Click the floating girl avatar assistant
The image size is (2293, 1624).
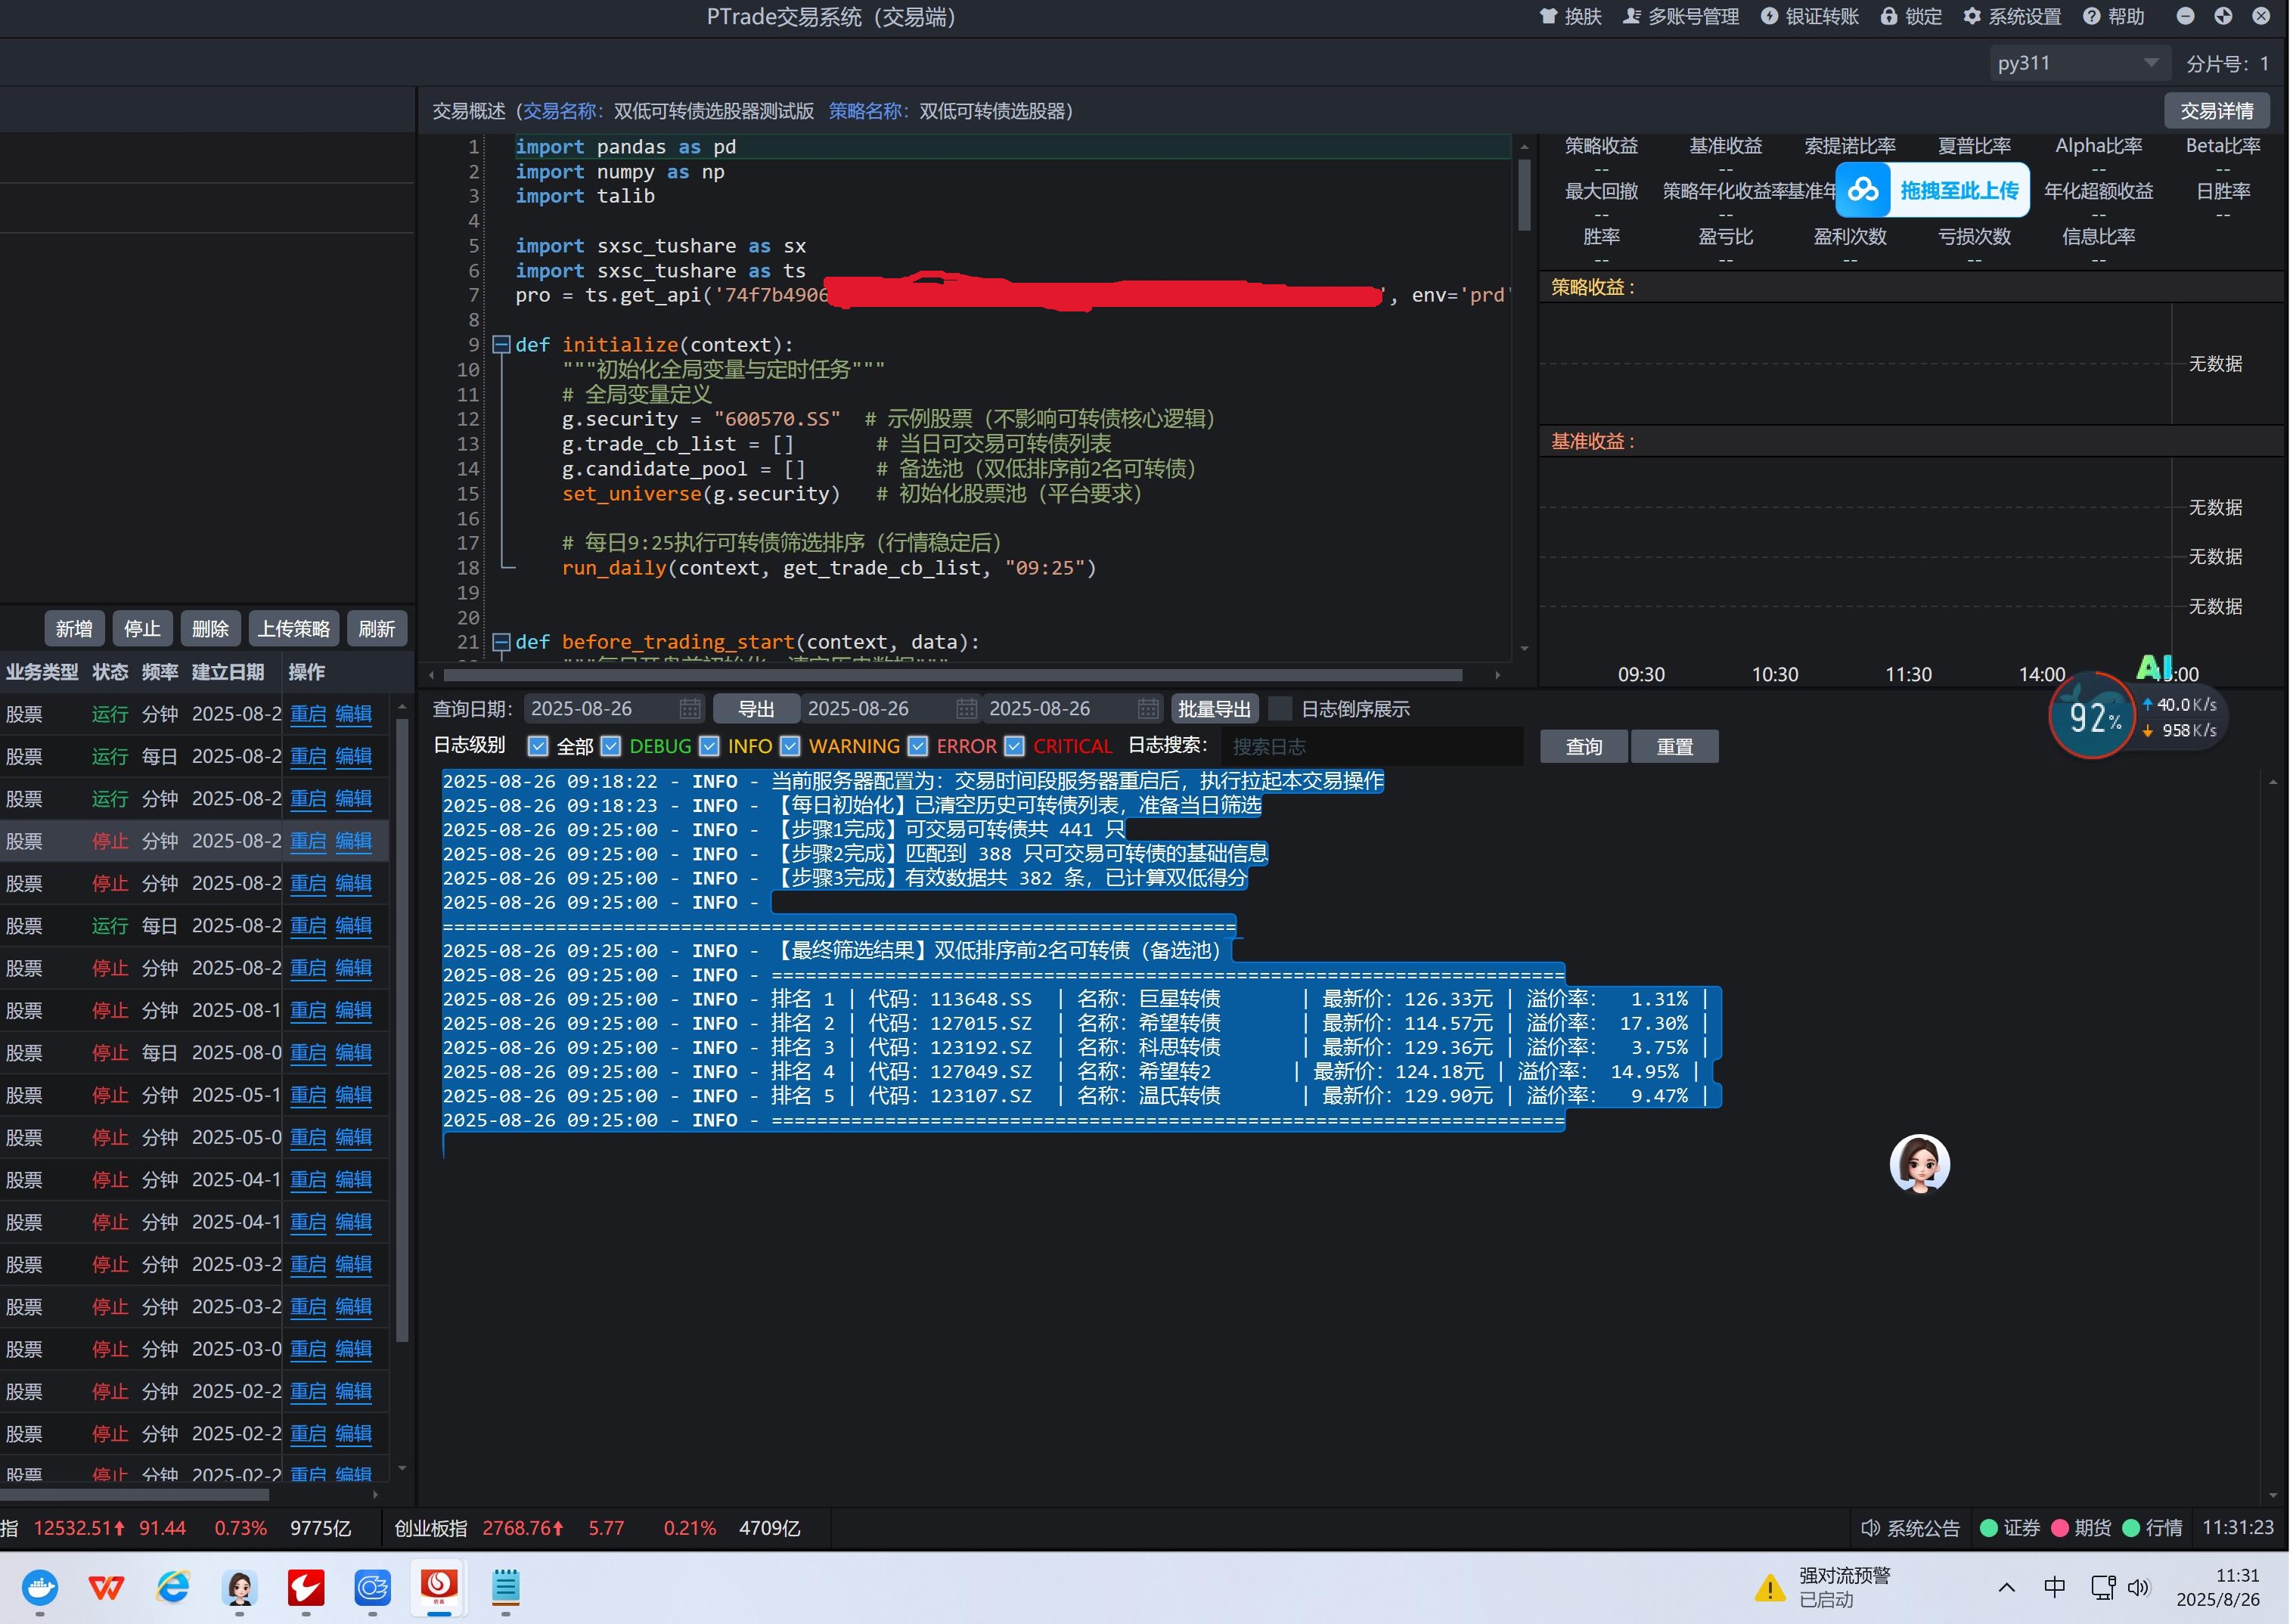coord(1920,1164)
